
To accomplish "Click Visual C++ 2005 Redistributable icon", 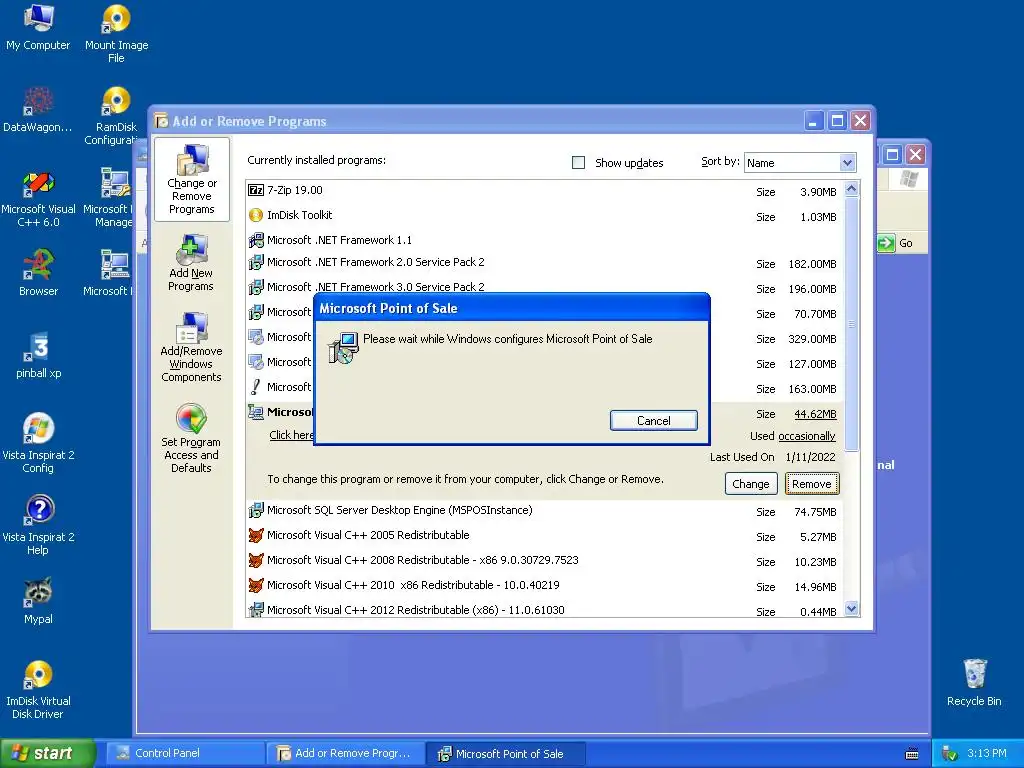I will tap(256, 535).
